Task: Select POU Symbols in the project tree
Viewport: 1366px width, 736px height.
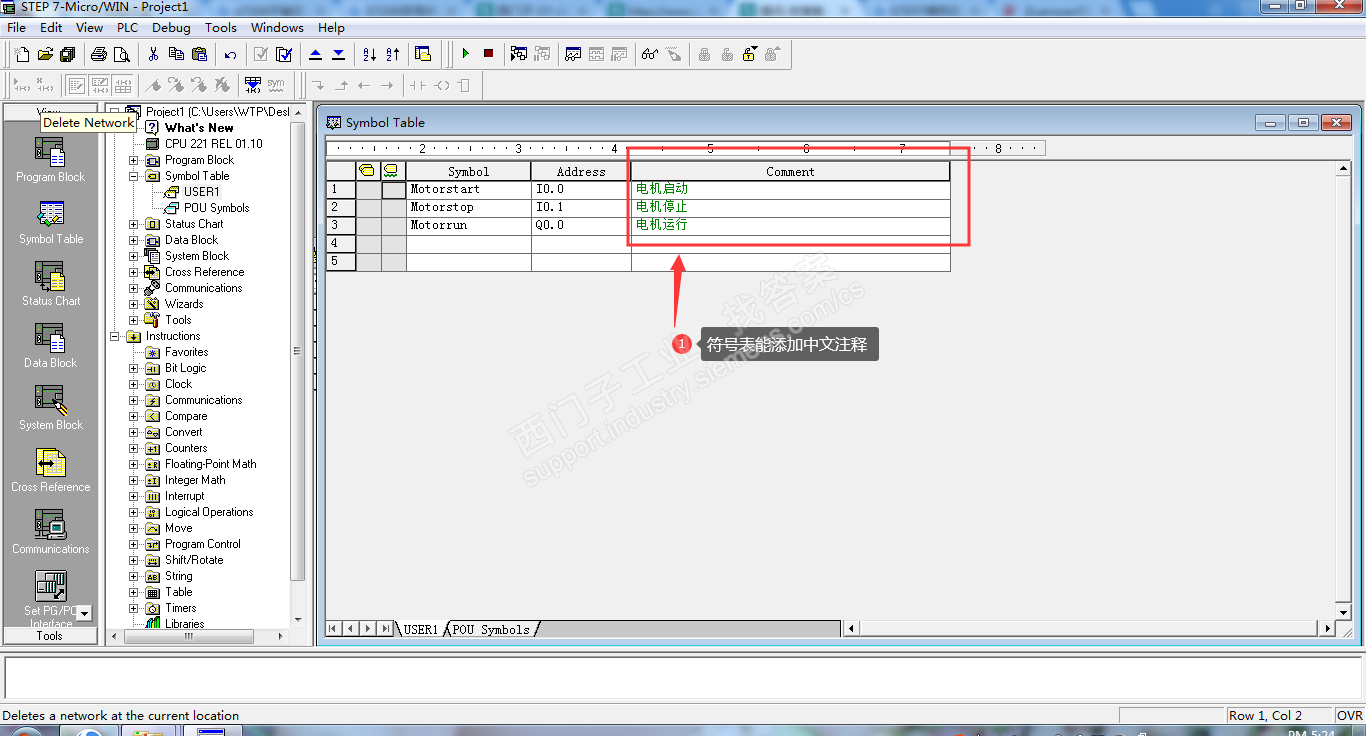Action: (216, 208)
